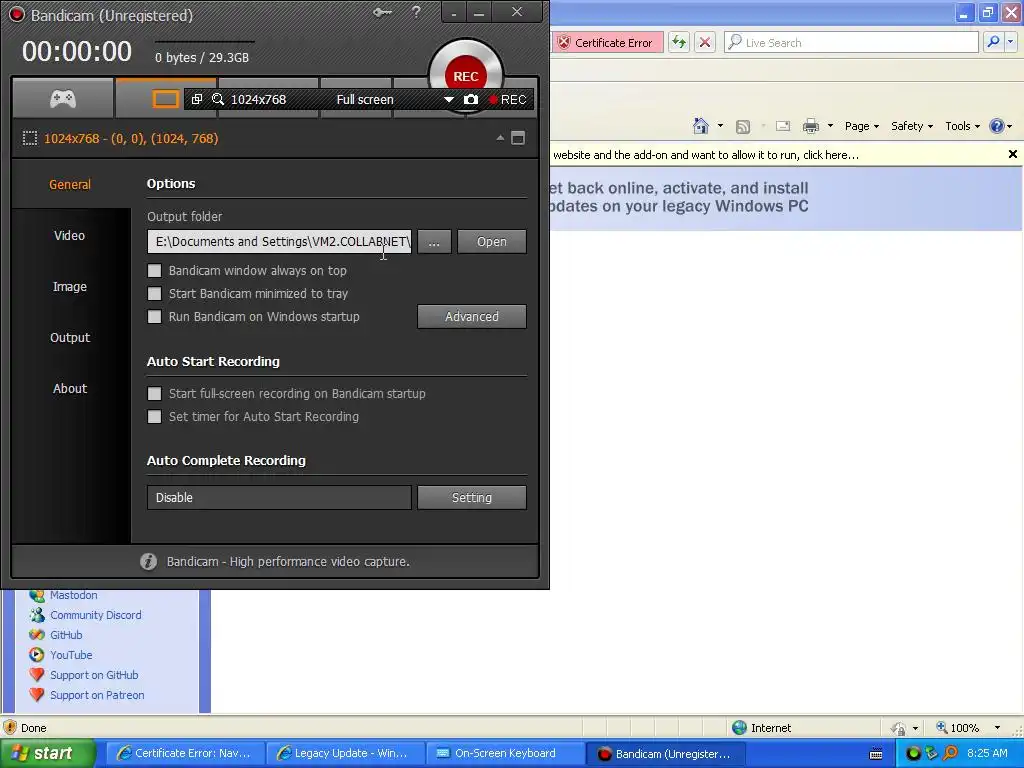Click the RSS feeds icon in IE

tap(743, 126)
